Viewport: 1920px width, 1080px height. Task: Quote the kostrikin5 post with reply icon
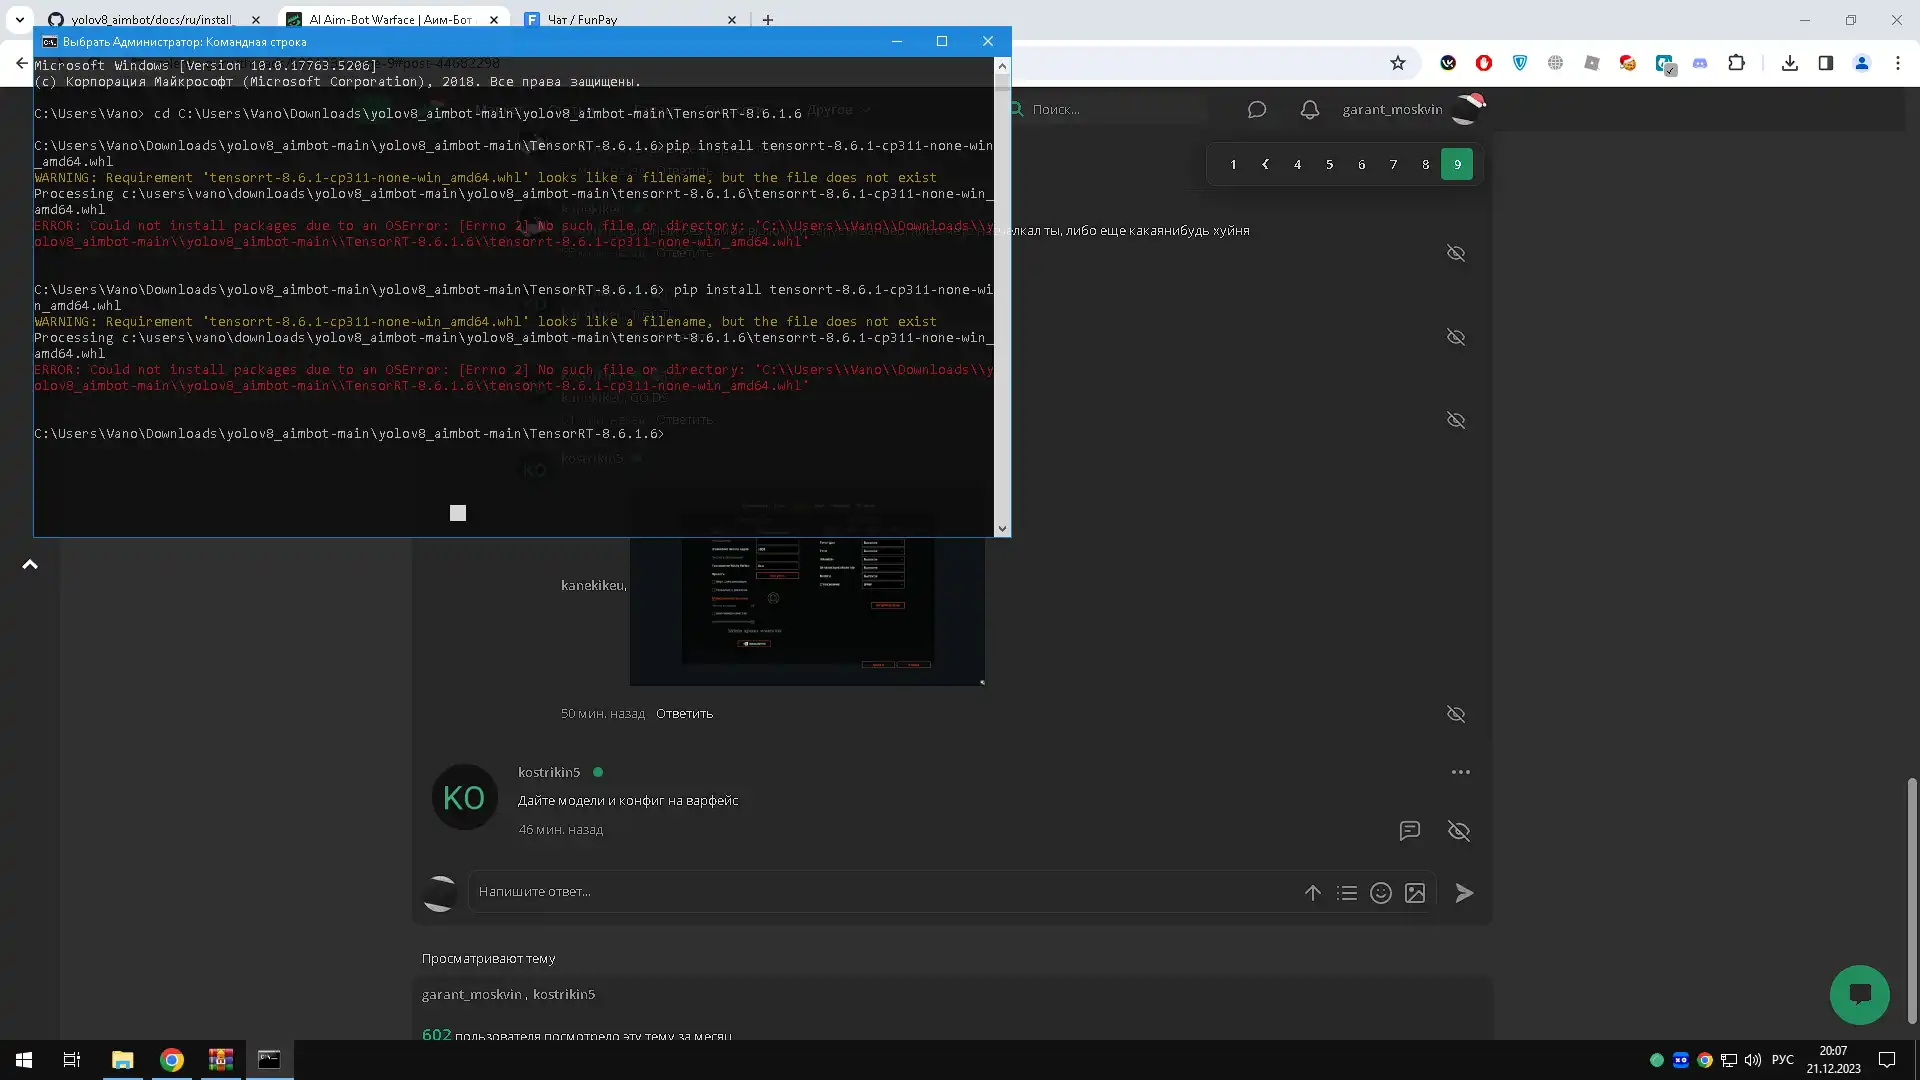click(x=1410, y=831)
